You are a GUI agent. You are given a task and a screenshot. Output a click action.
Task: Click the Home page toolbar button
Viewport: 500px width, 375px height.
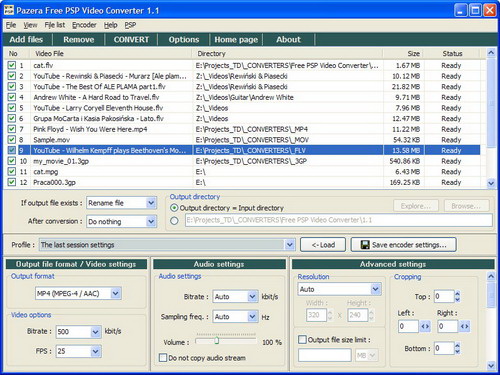[x=236, y=39]
